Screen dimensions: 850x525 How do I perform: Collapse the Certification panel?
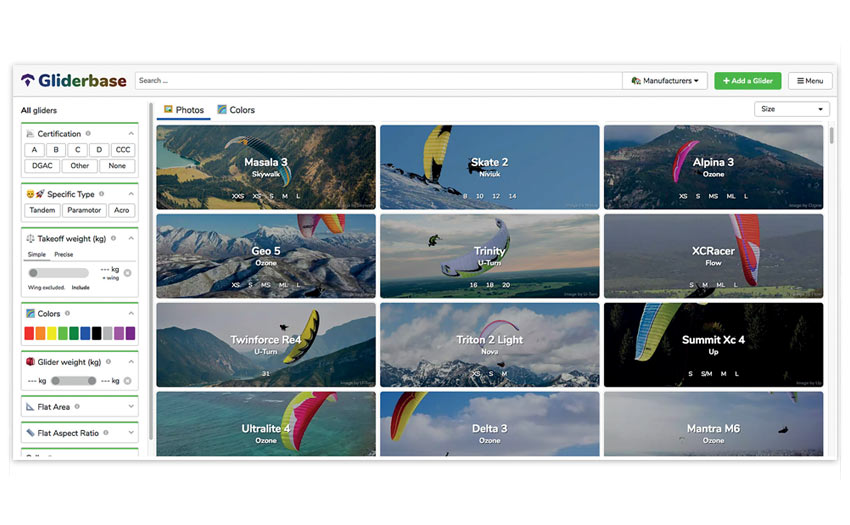click(x=131, y=133)
